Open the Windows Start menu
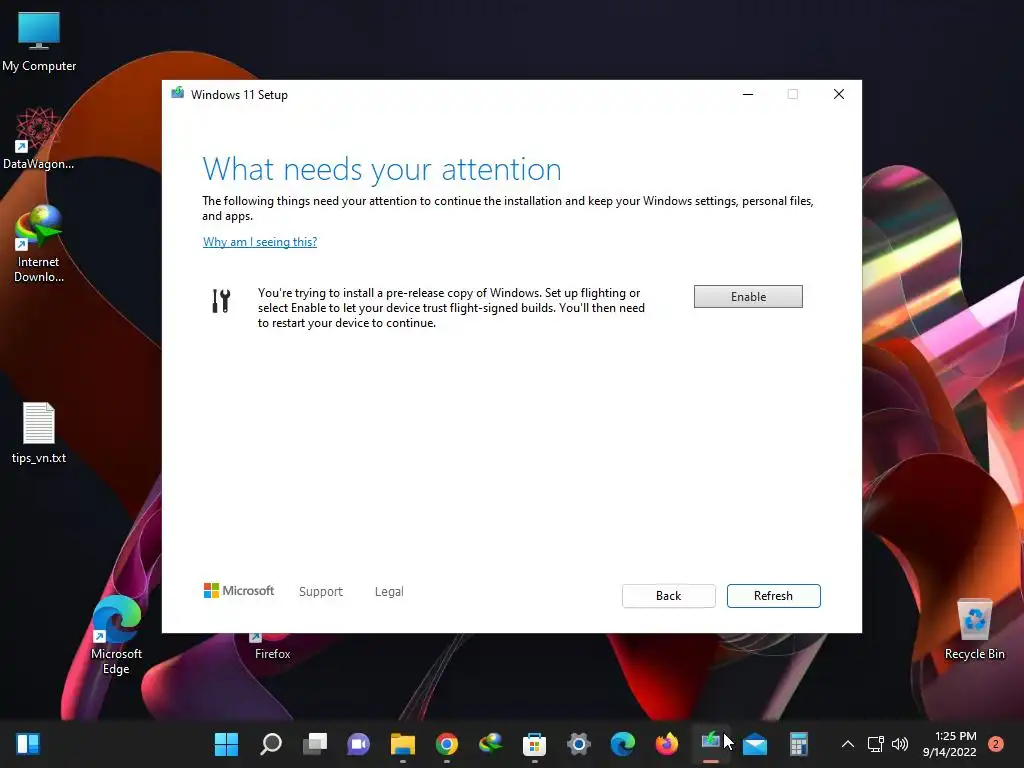Image resolution: width=1024 pixels, height=768 pixels. click(x=227, y=744)
